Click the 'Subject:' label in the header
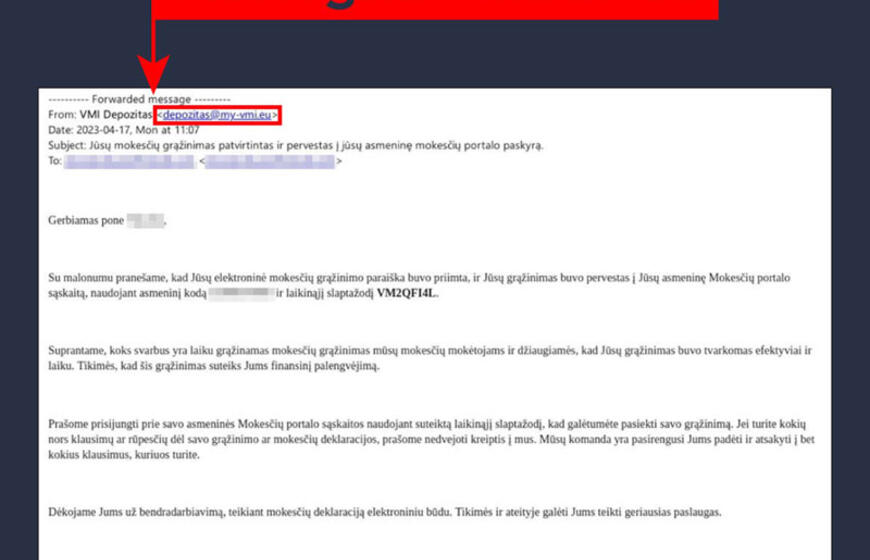The width and height of the screenshot is (870, 560). coord(67,145)
